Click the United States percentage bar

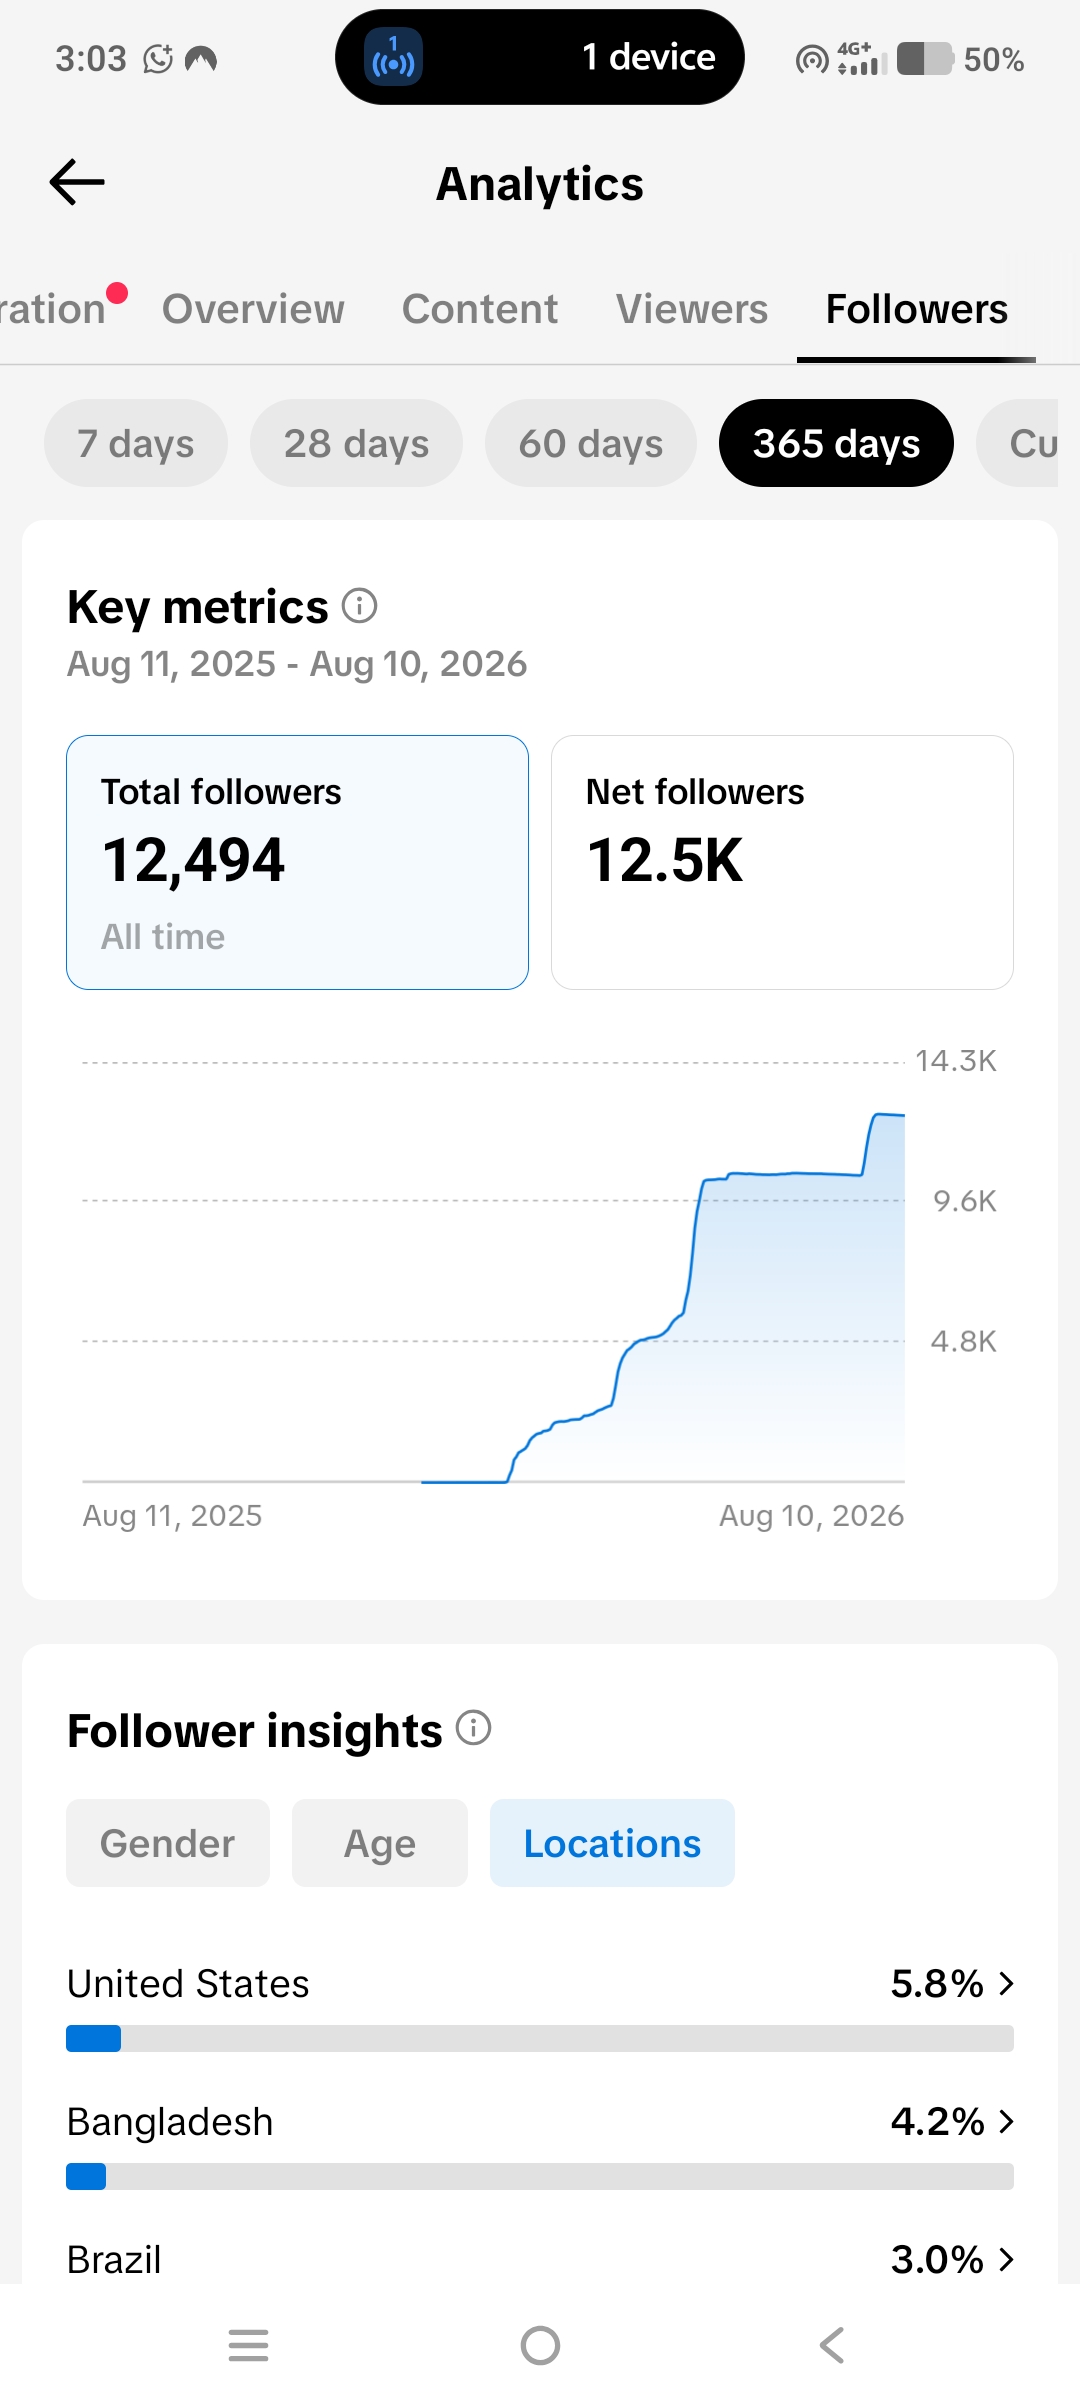[540, 2038]
